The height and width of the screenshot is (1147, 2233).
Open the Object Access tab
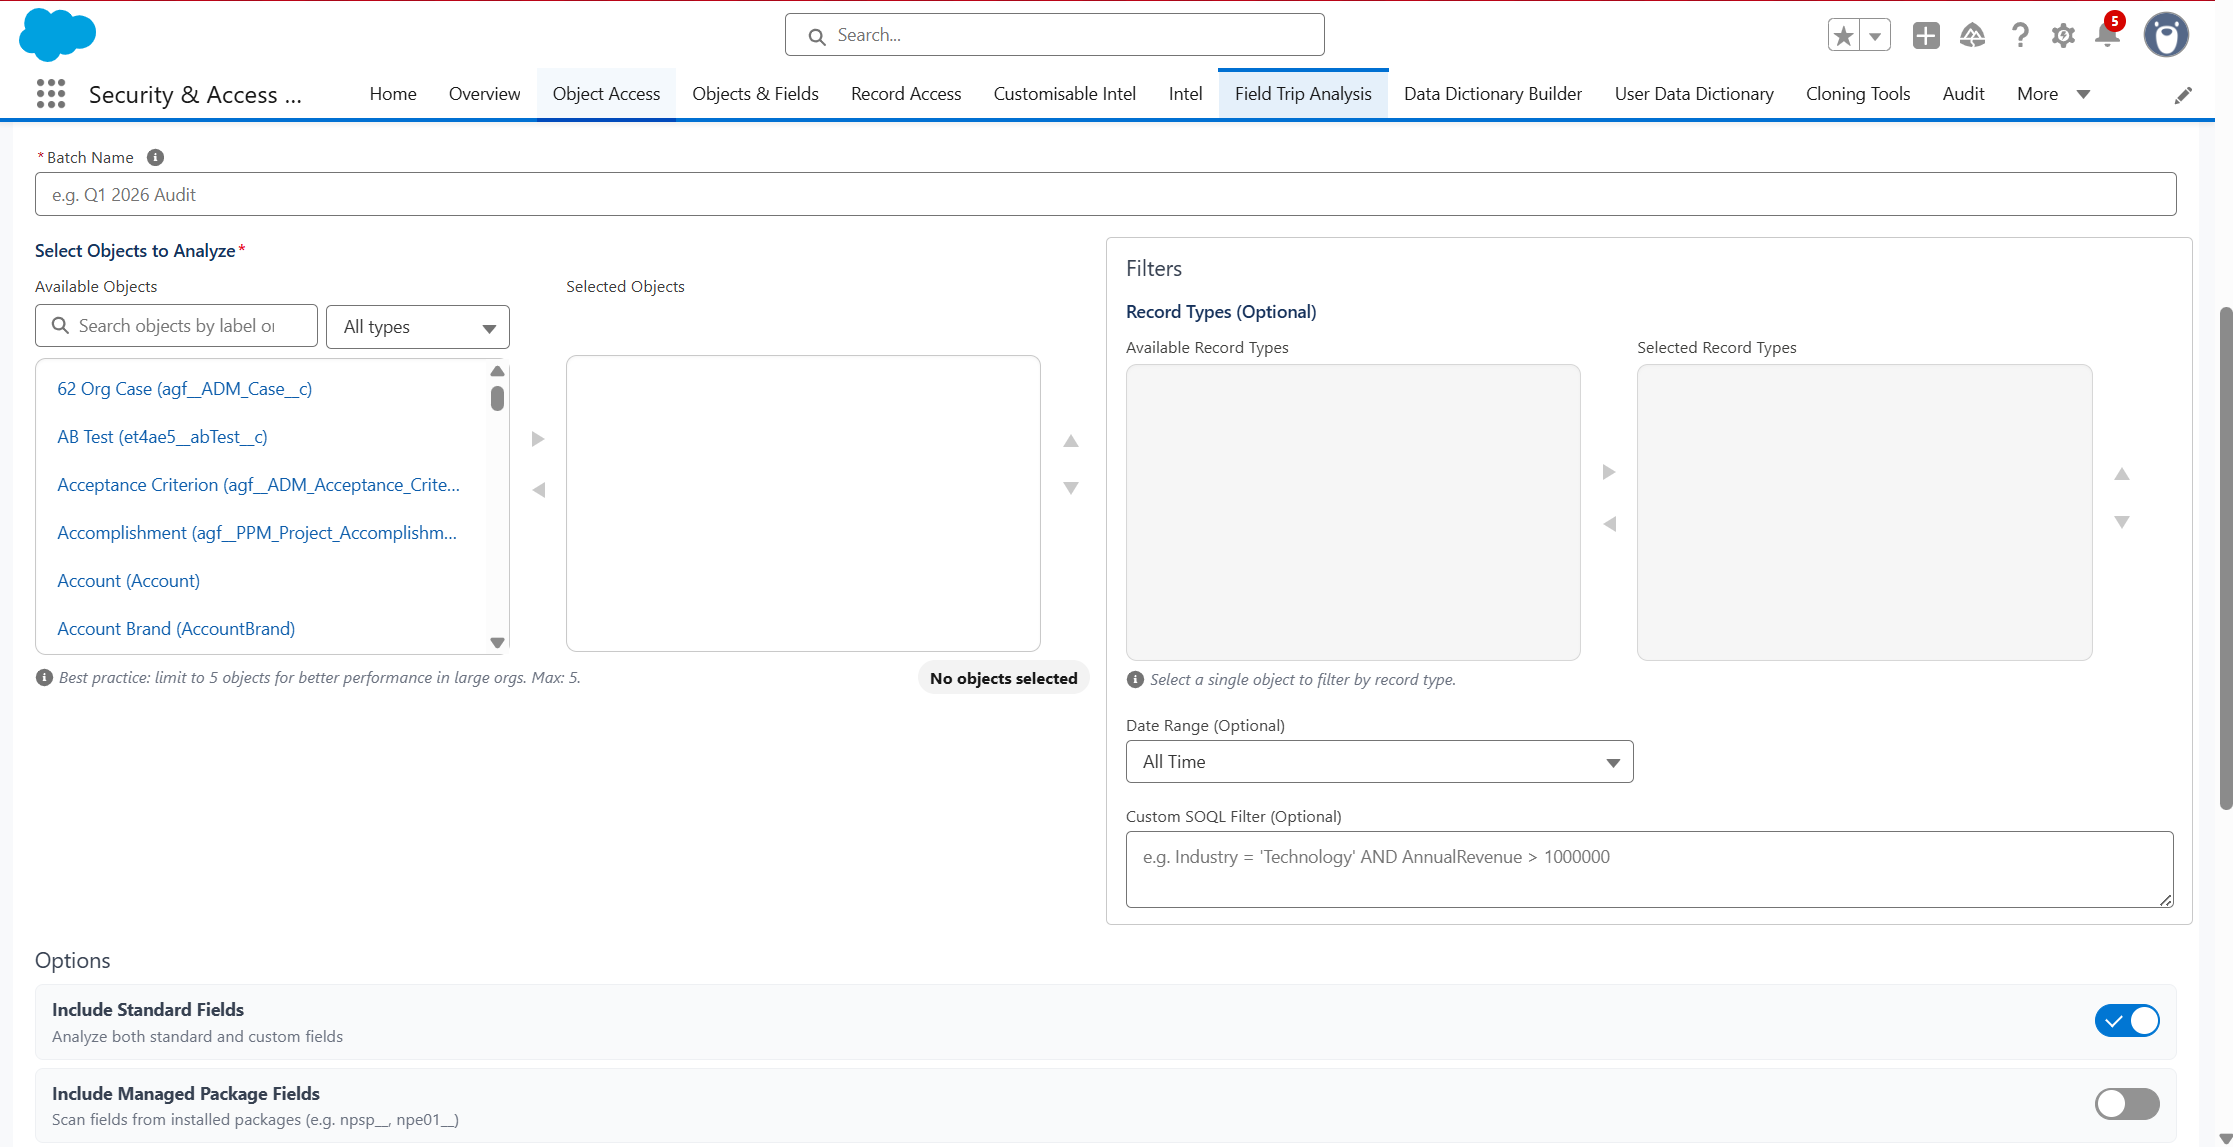(606, 94)
